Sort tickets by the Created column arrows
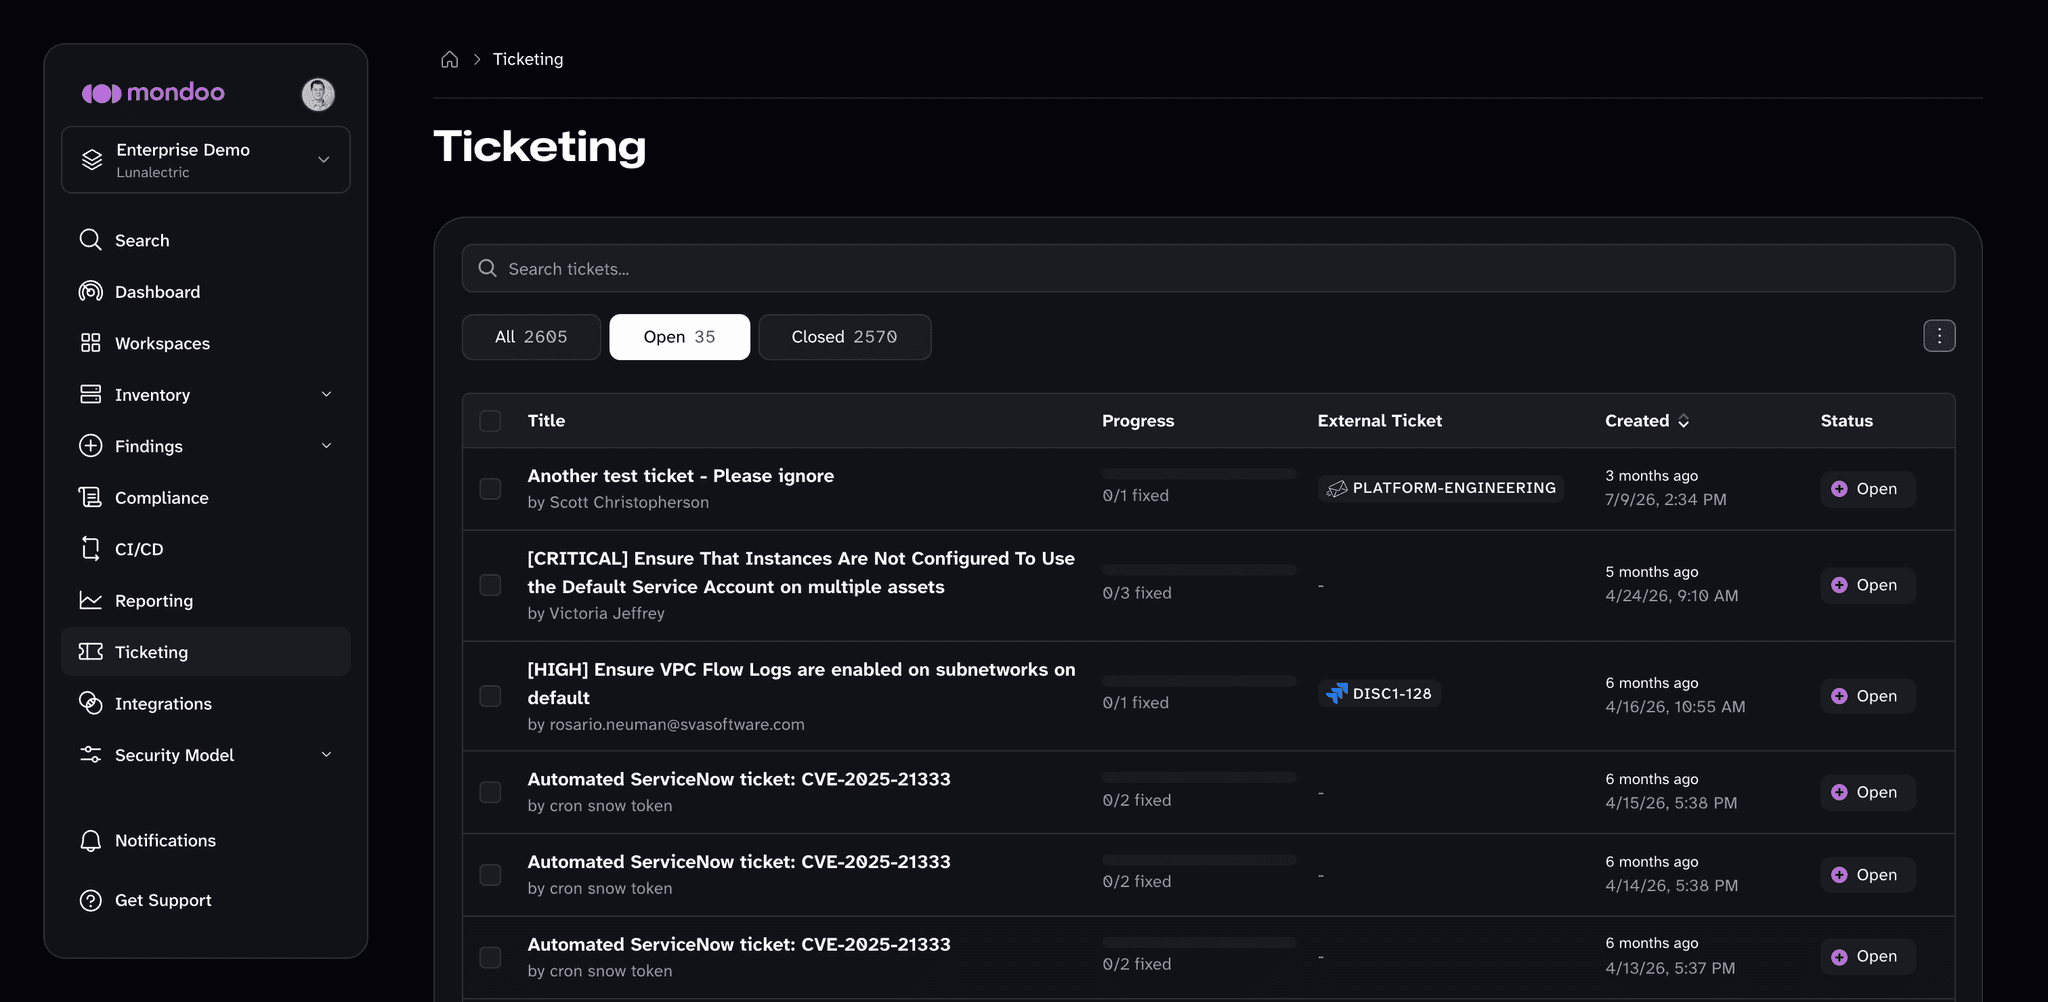Image resolution: width=2048 pixels, height=1002 pixels. tap(1684, 421)
